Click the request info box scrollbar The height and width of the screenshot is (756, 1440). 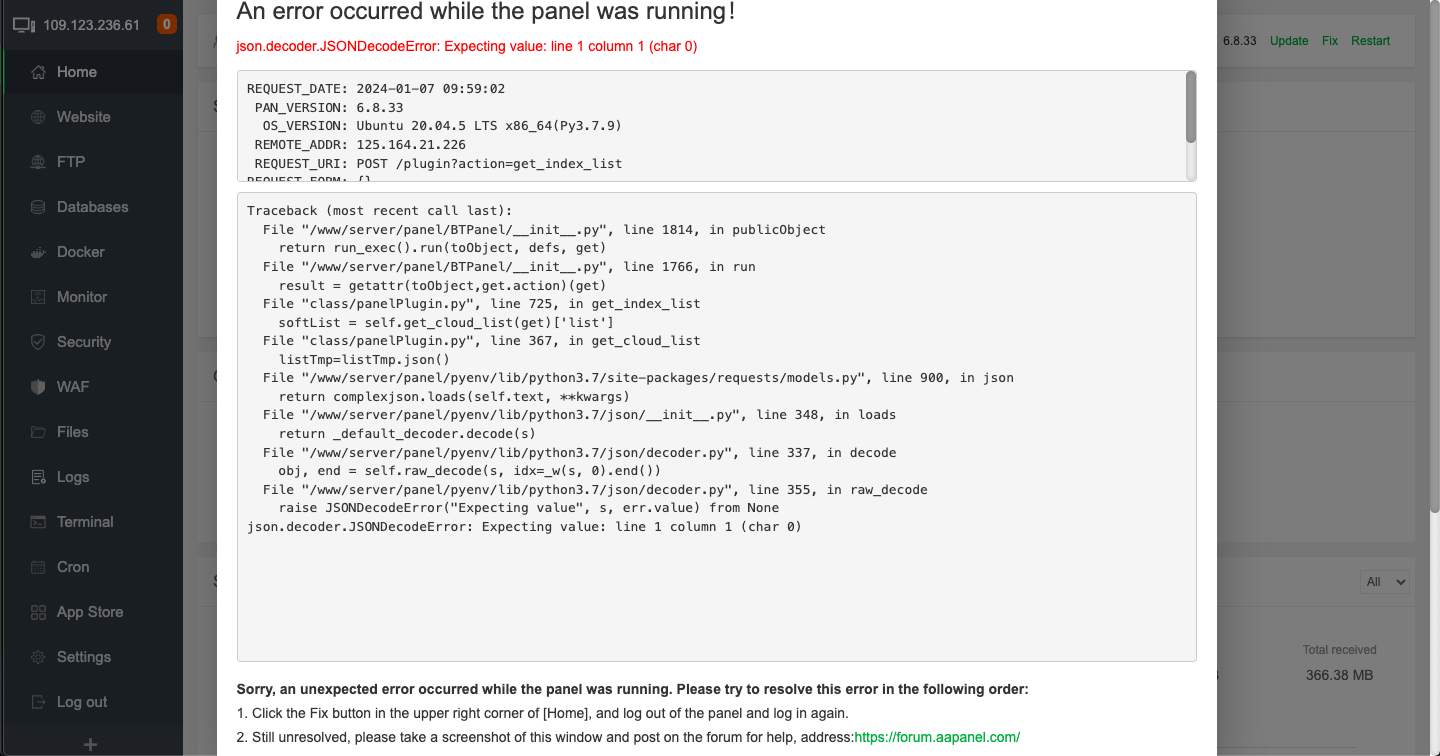1190,108
